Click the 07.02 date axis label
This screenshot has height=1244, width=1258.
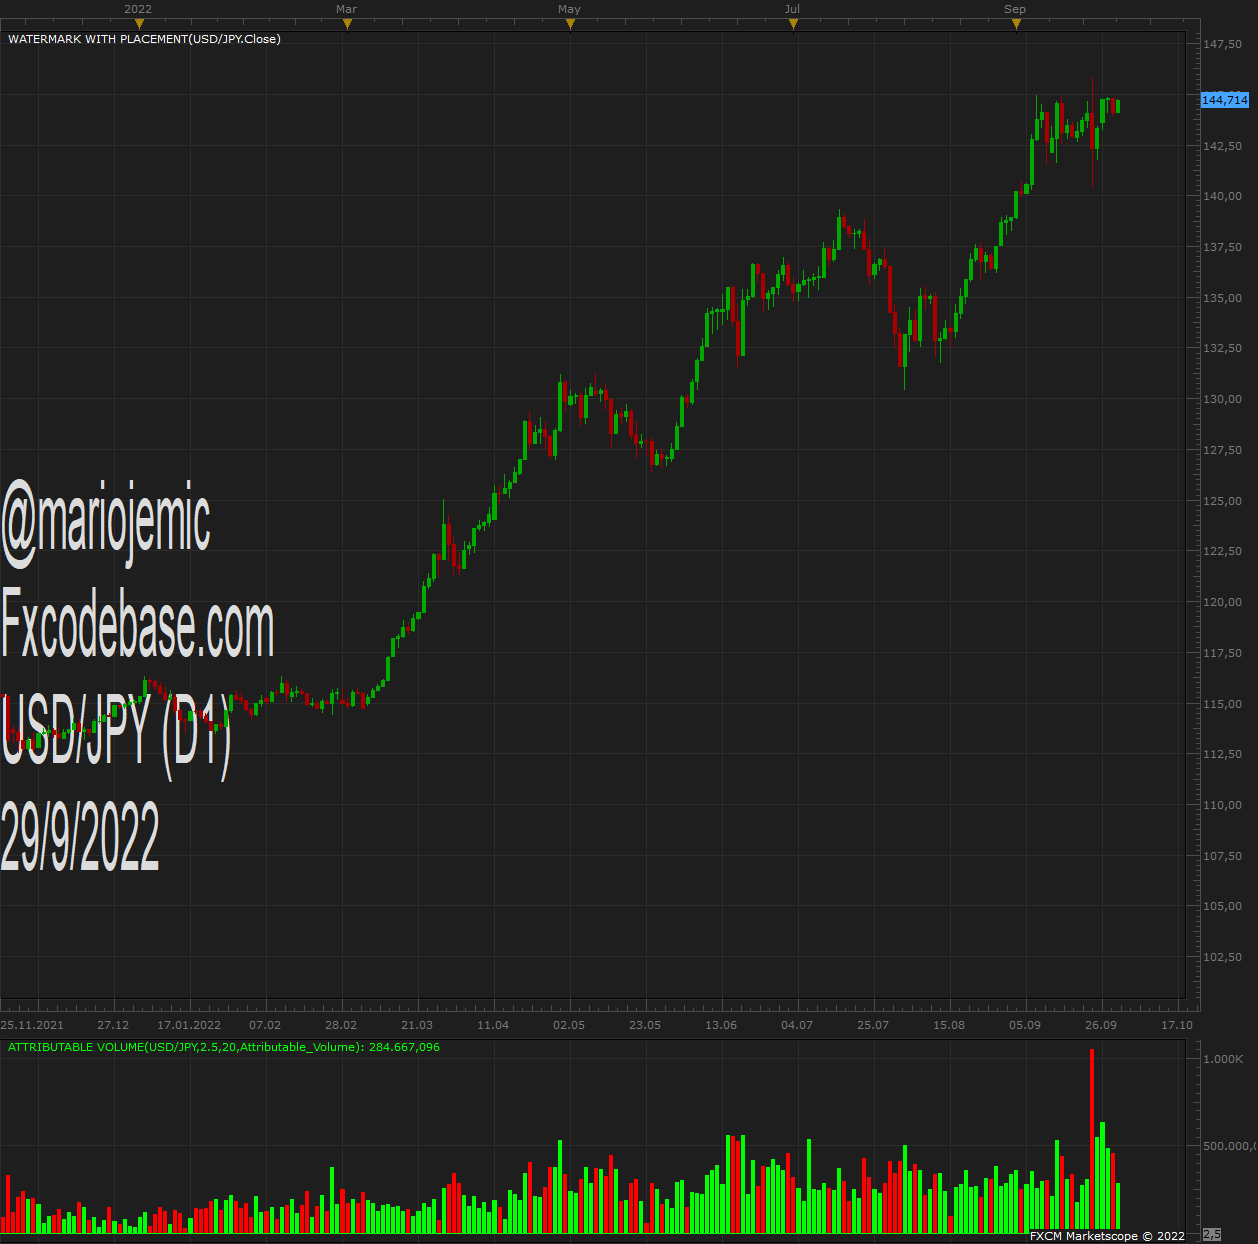point(265,1025)
